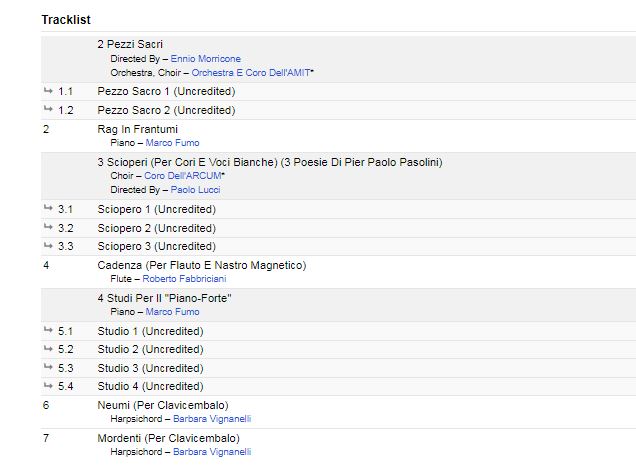Viewport: 636px width, 471px height.
Task: Select the Cadenza track title text
Action: coord(201,265)
